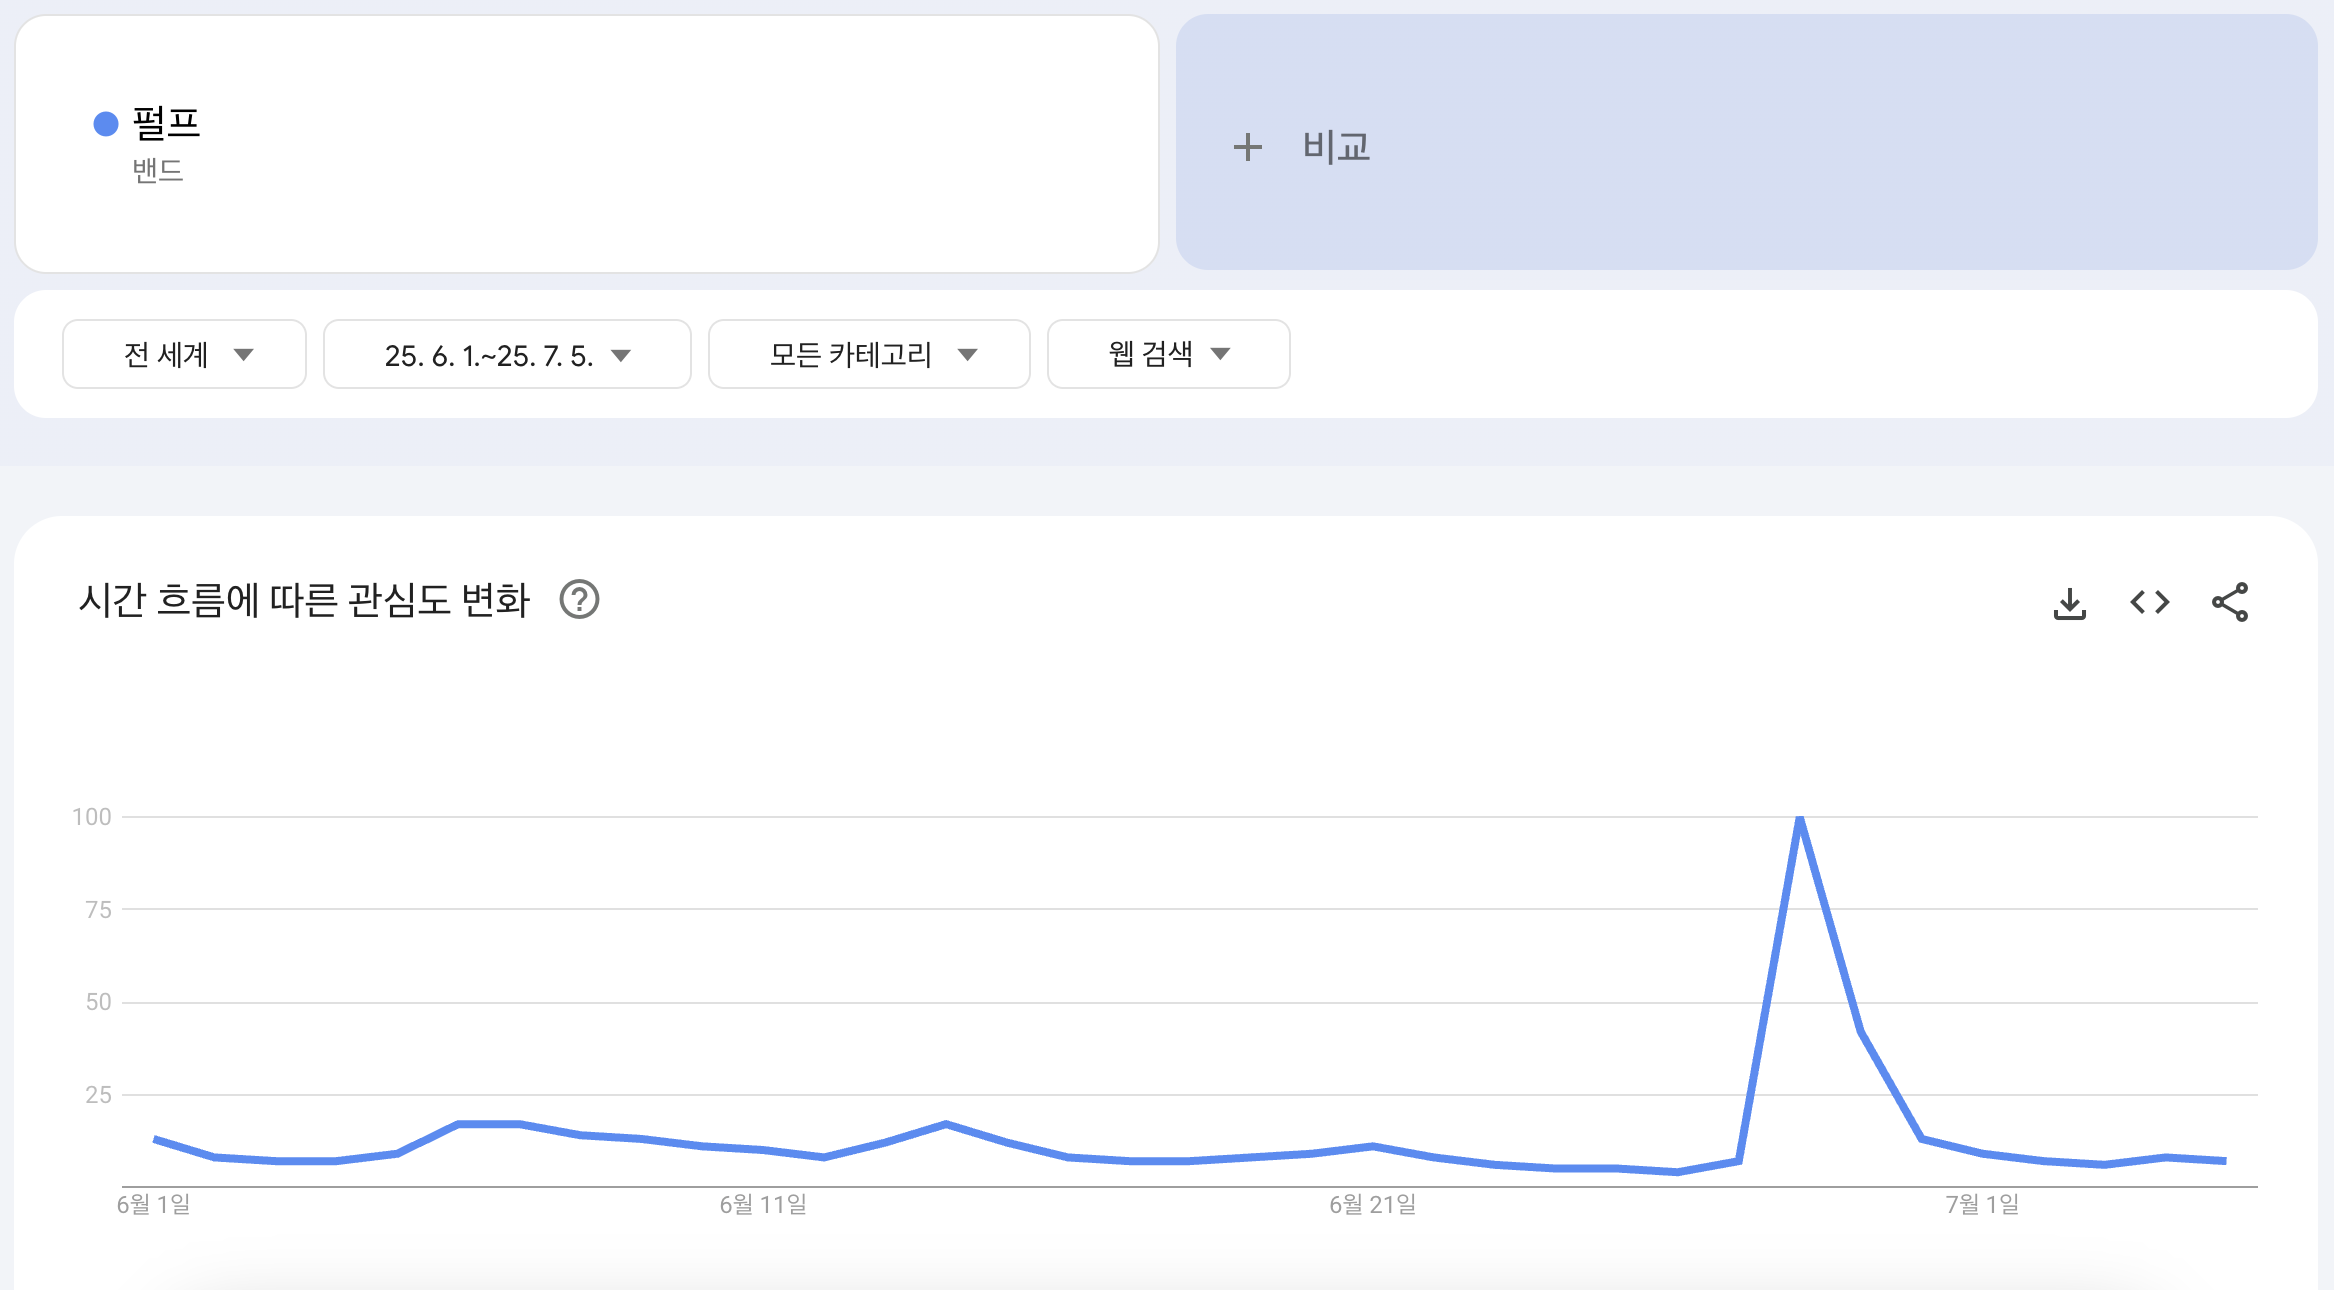Viewport: 2334px width, 1290px height.
Task: Click the download CSV icon
Action: point(2069,603)
